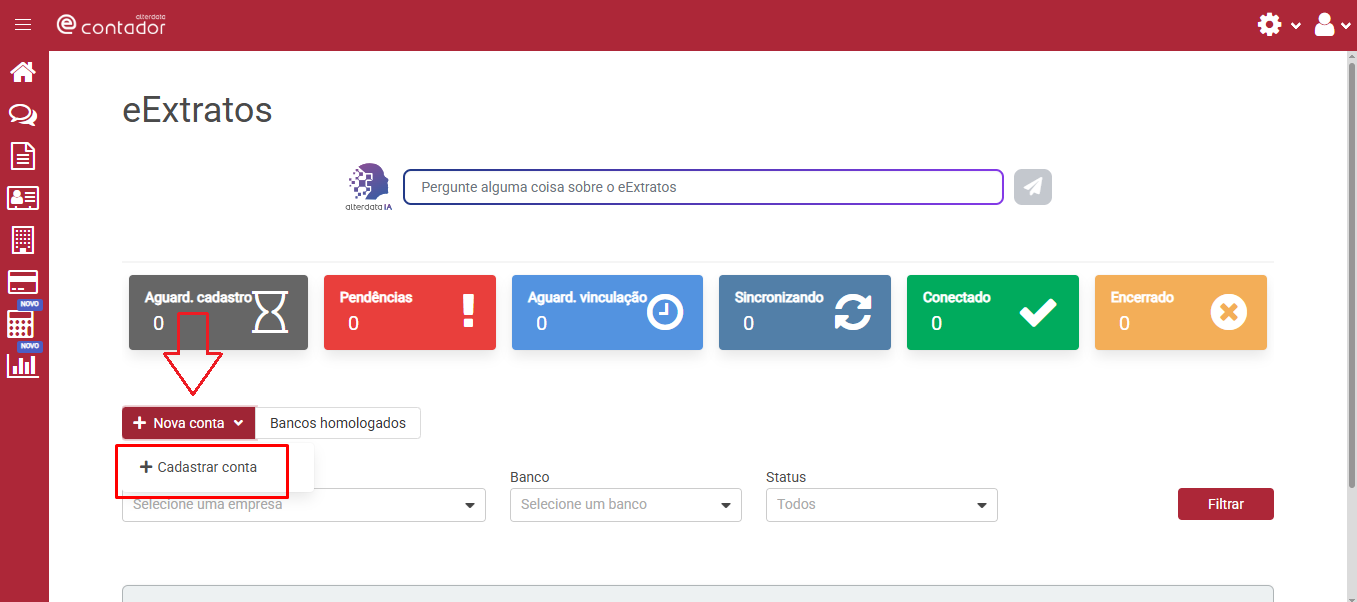Open the bar chart sidebar icon

[23, 365]
